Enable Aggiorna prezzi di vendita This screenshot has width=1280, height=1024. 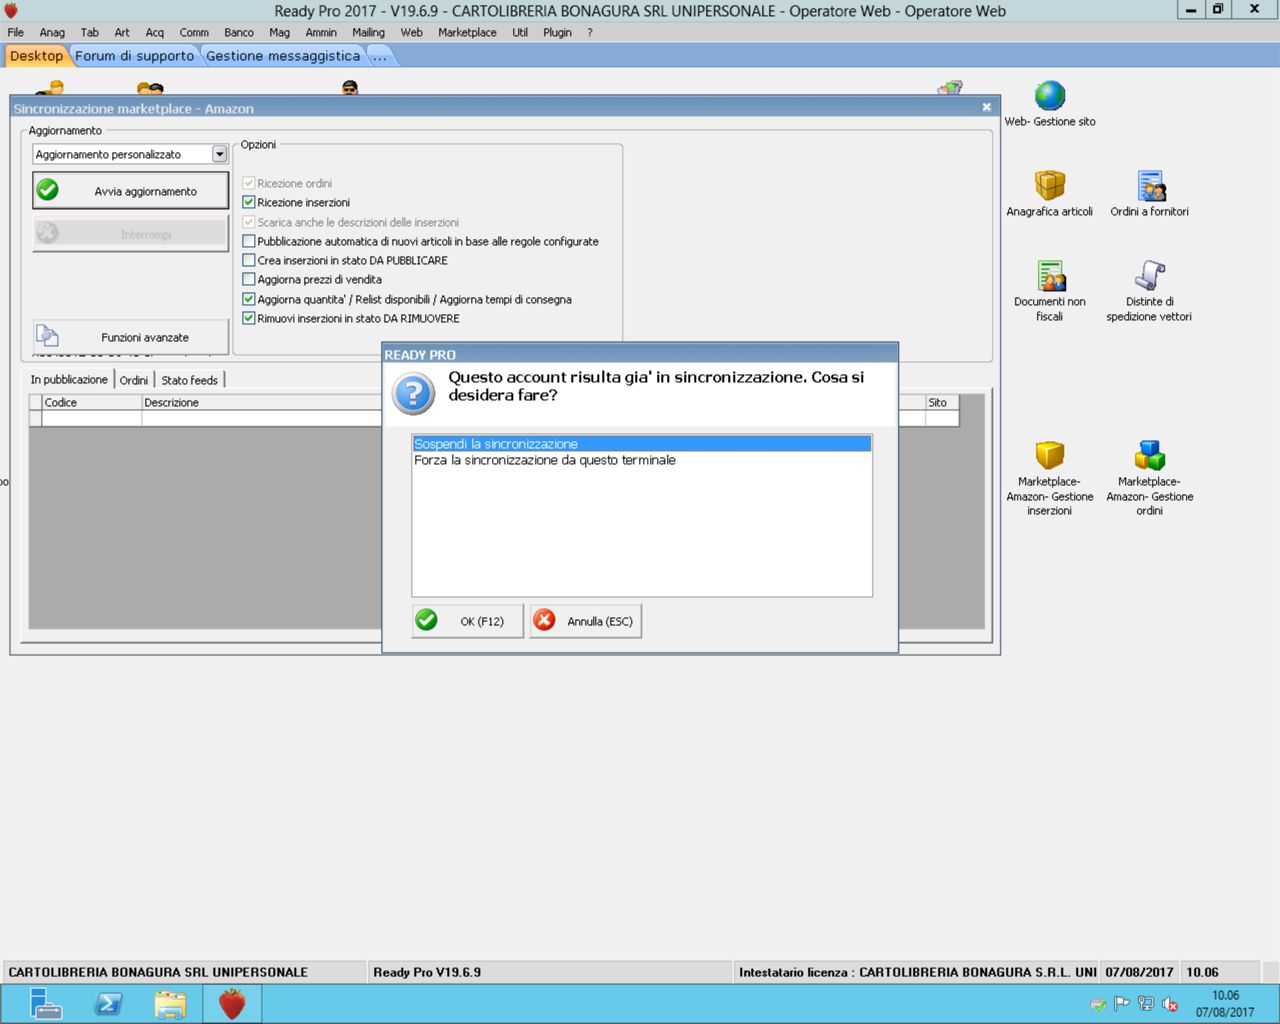[x=249, y=279]
